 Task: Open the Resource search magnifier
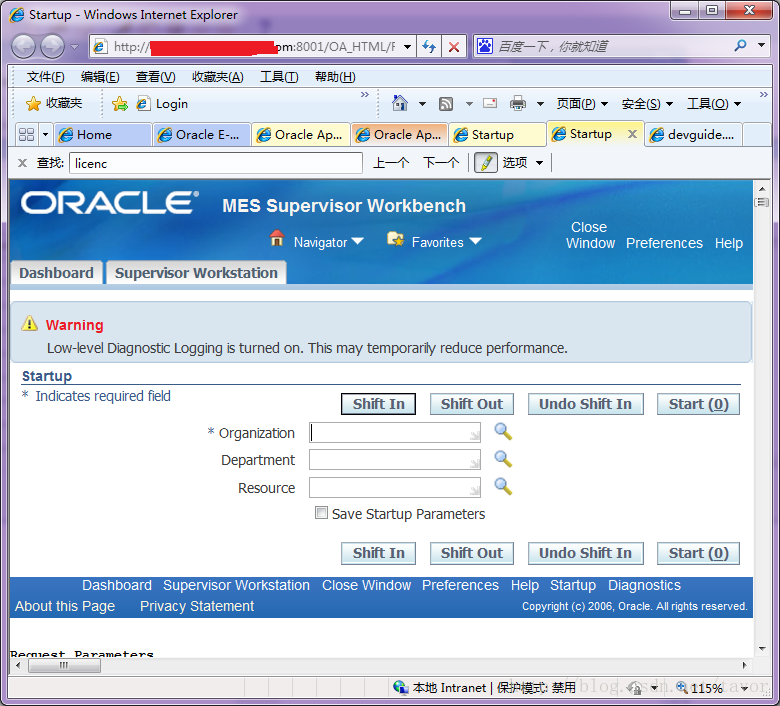point(503,486)
